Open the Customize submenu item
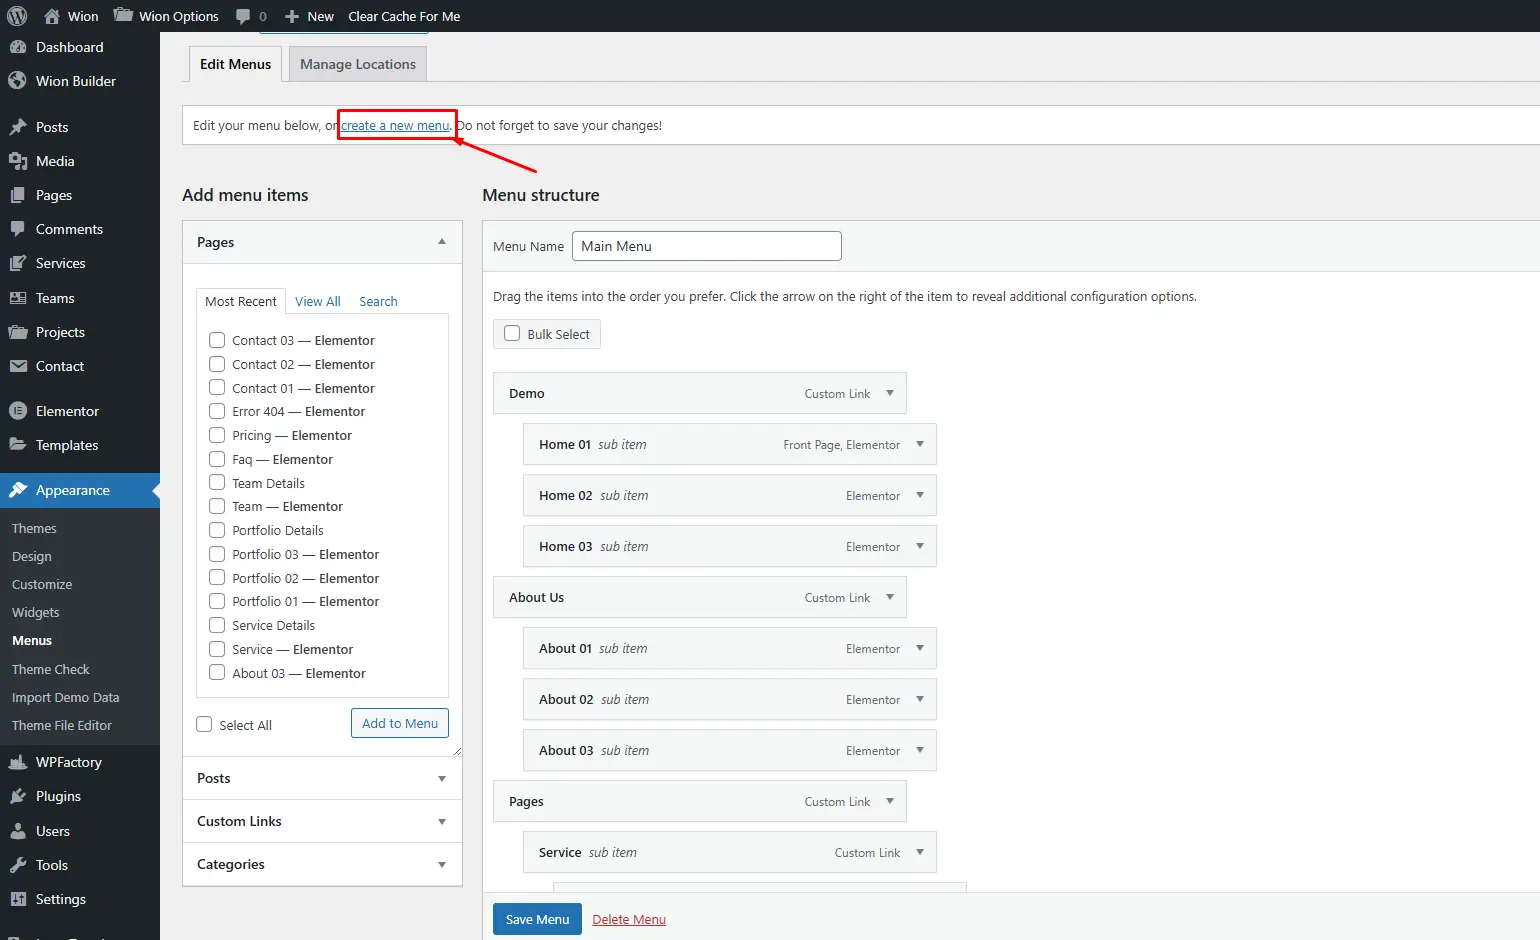Screen dimensions: 1540x940 [42, 584]
